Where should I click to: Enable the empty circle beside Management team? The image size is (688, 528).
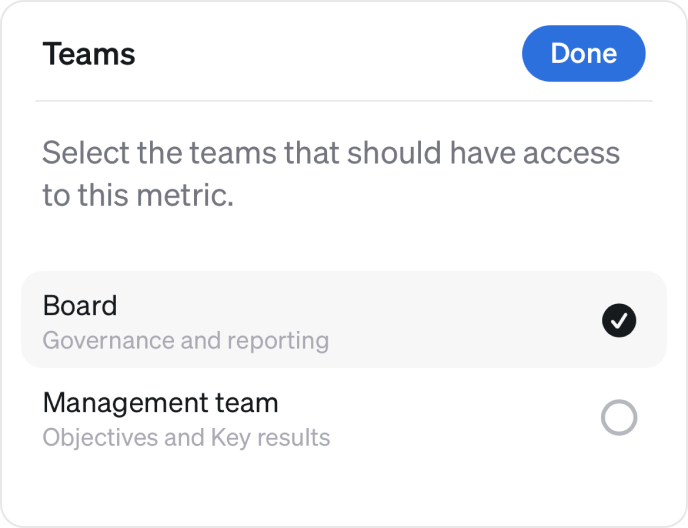(619, 417)
